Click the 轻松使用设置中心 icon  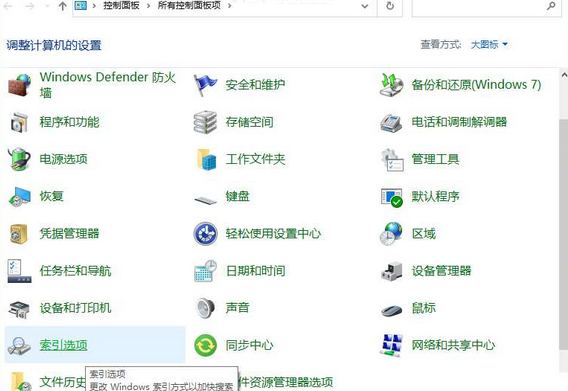(x=205, y=234)
